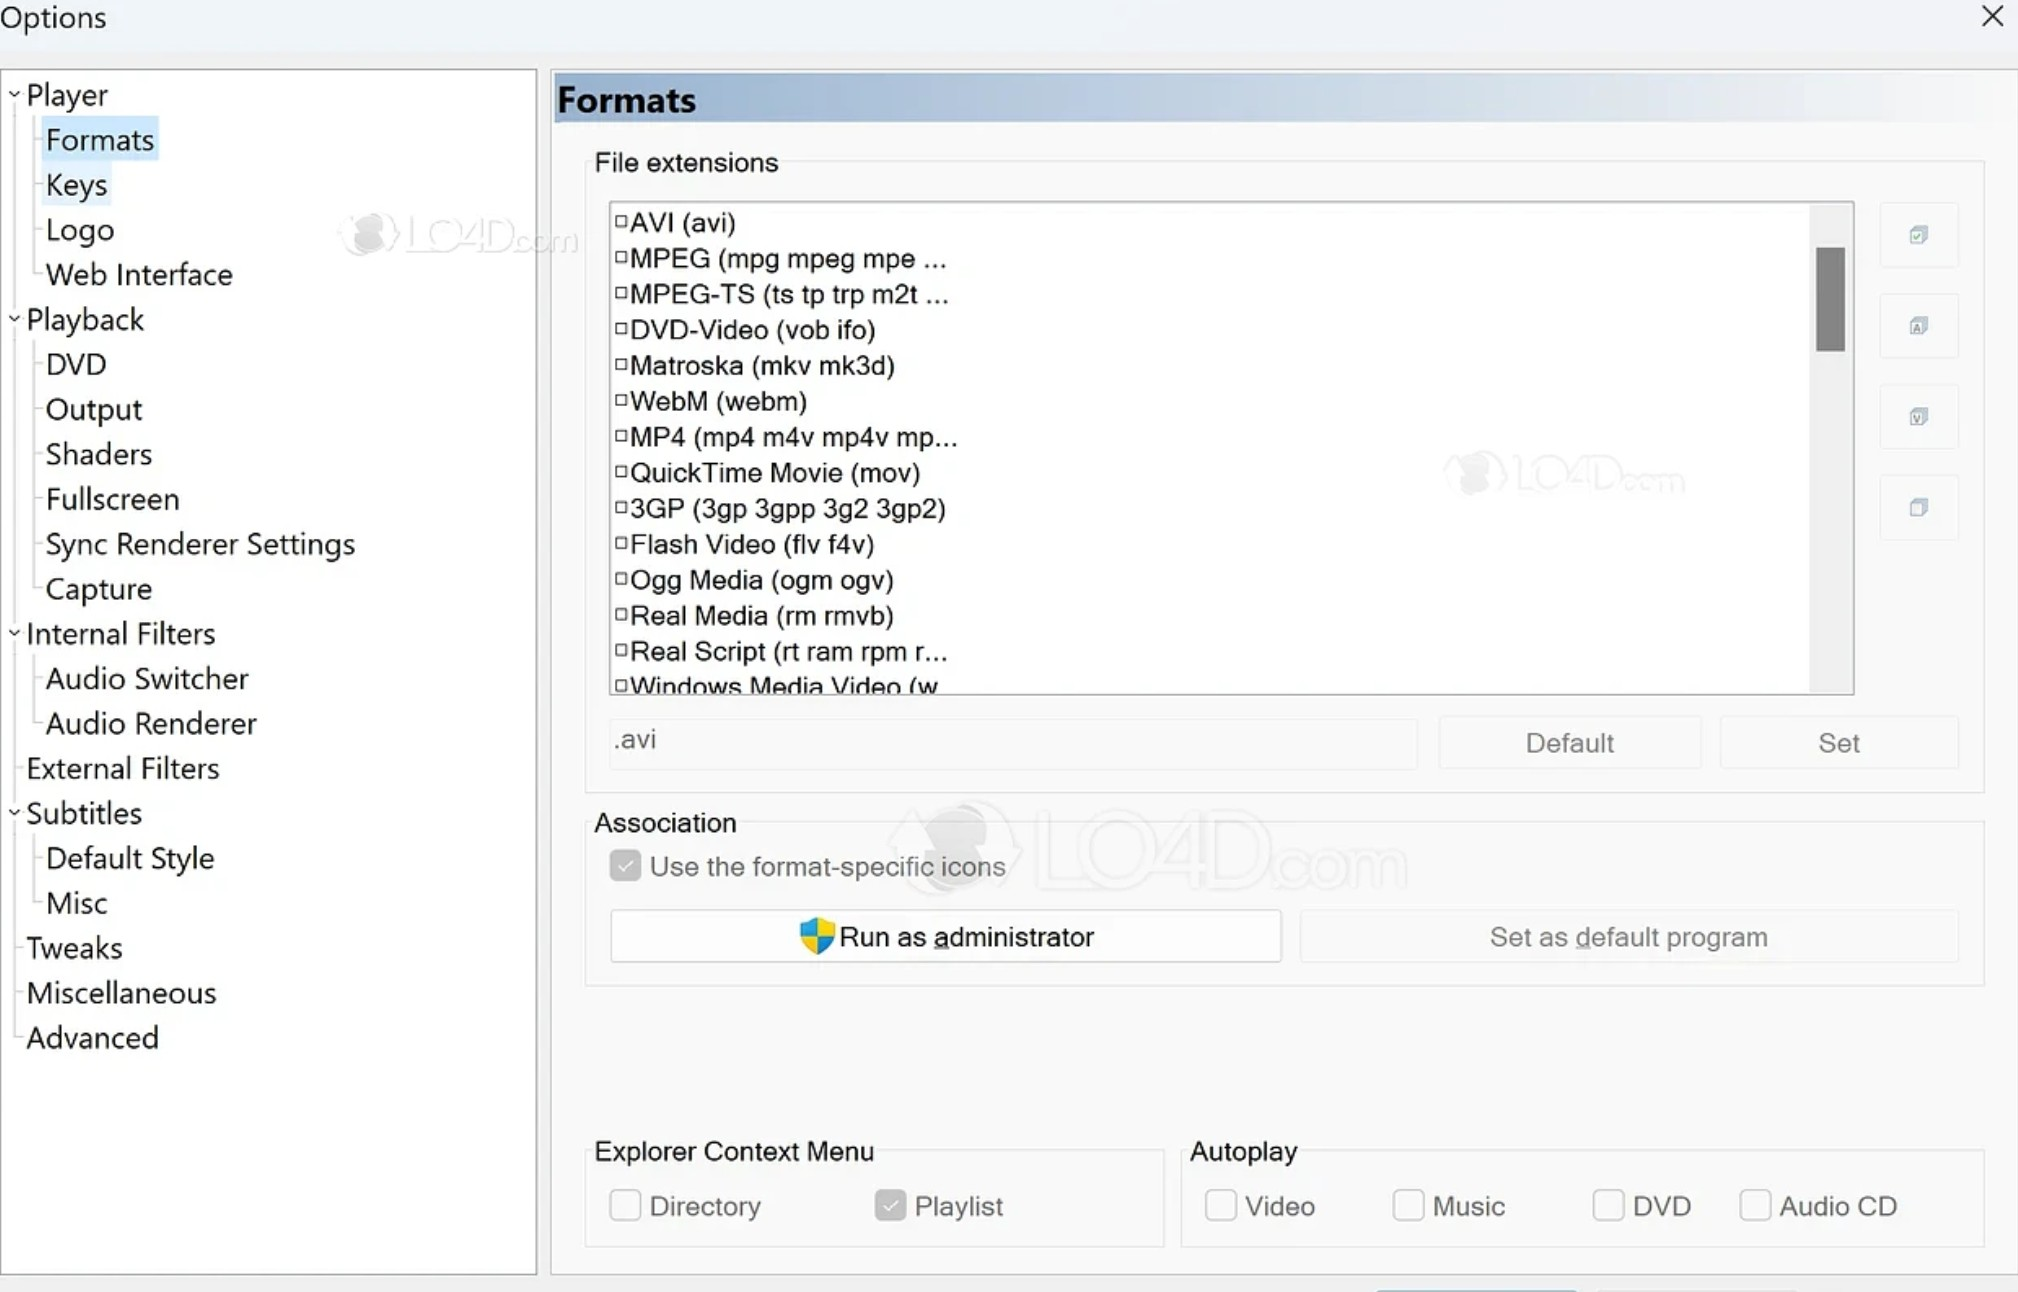
Task: Enable Autoplay for Music
Action: click(1408, 1205)
